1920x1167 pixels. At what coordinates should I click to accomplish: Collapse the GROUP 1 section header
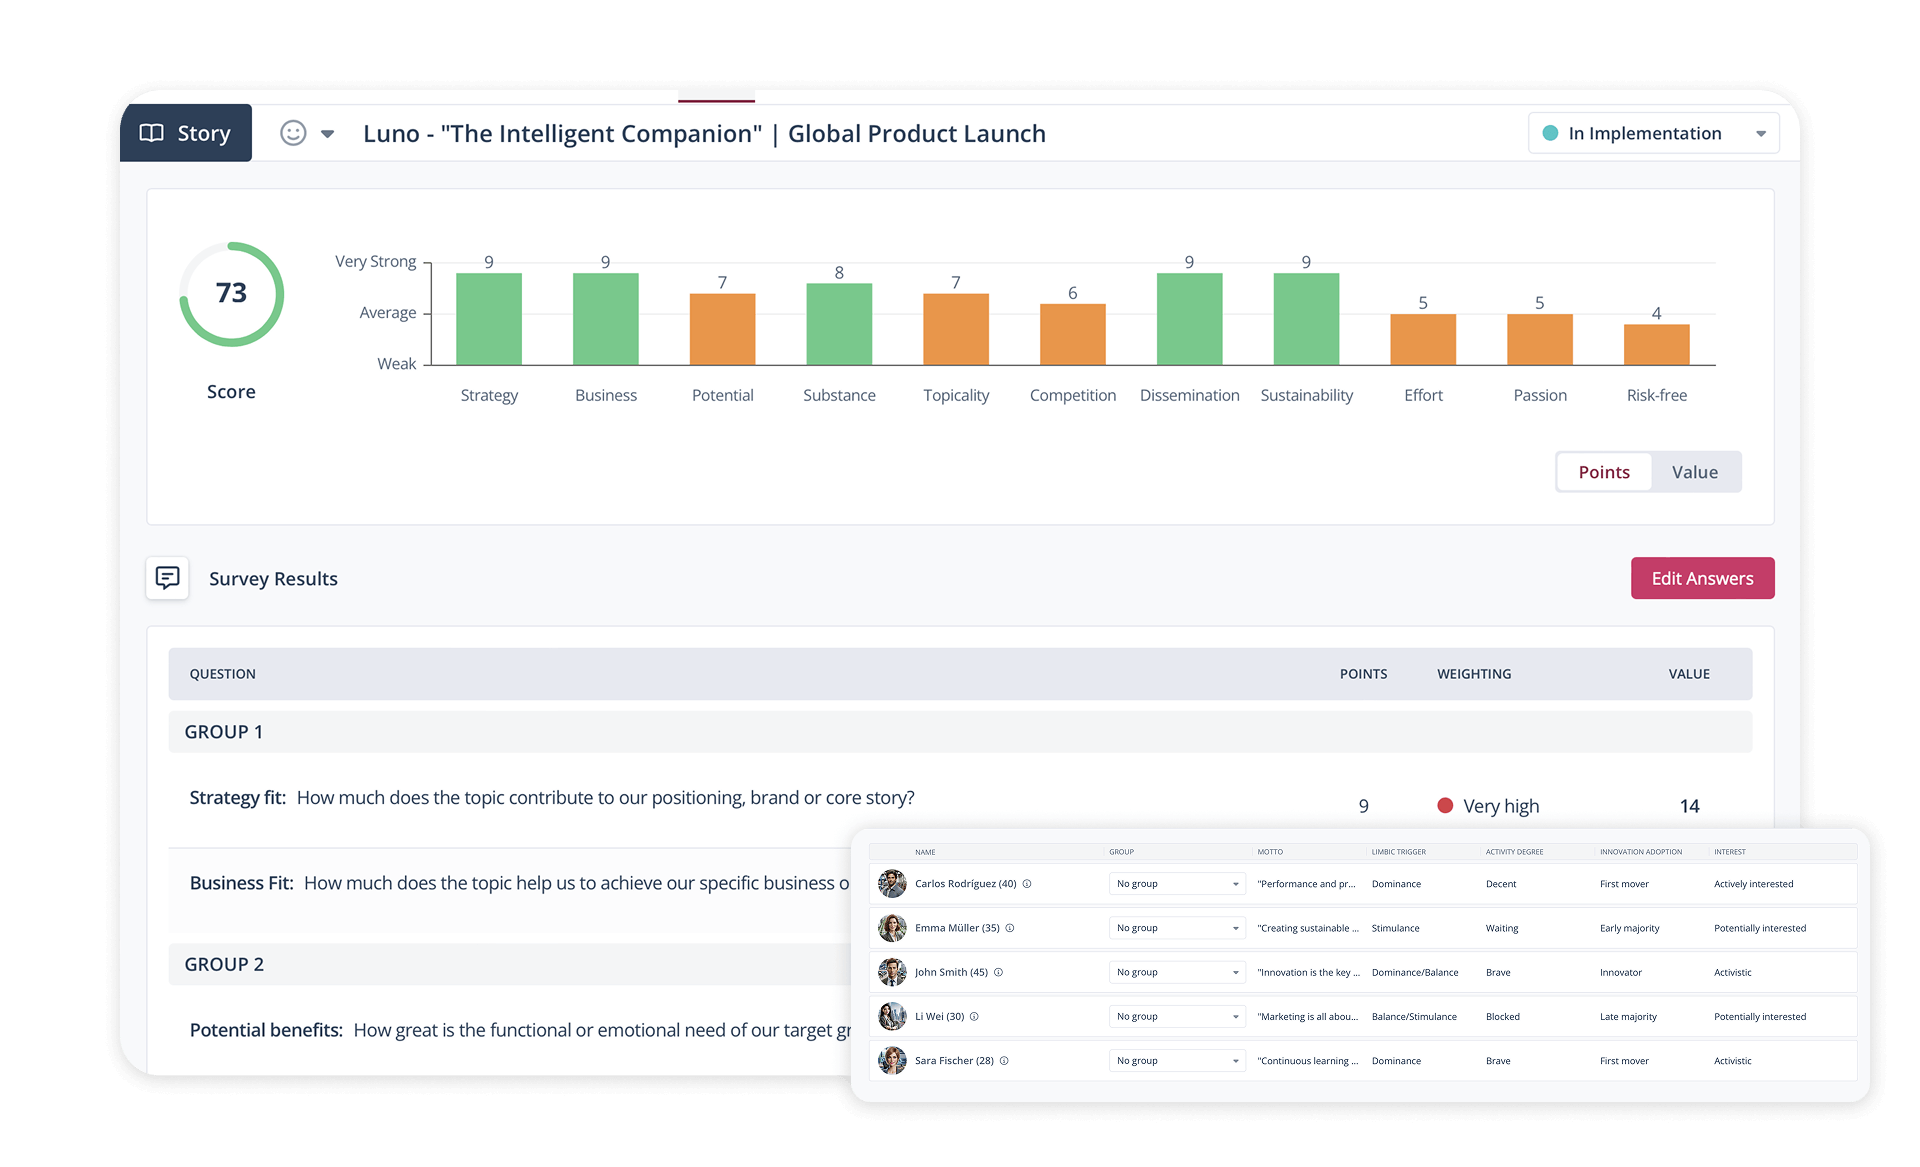pyautogui.click(x=223, y=731)
